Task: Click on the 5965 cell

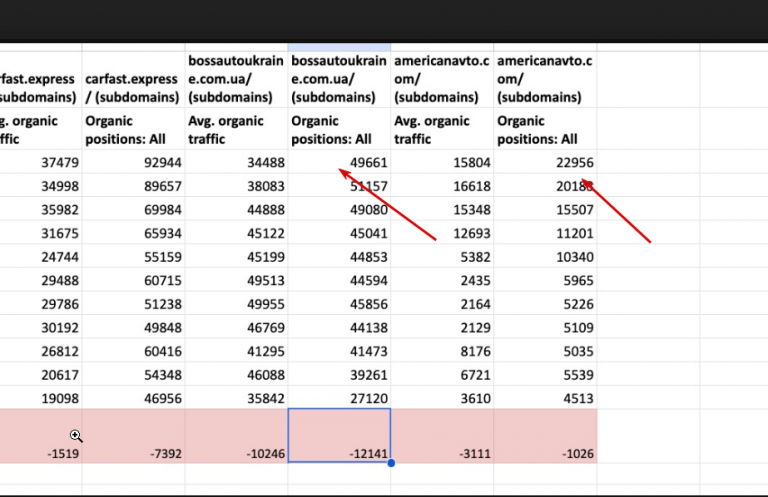Action: pyautogui.click(x=545, y=280)
